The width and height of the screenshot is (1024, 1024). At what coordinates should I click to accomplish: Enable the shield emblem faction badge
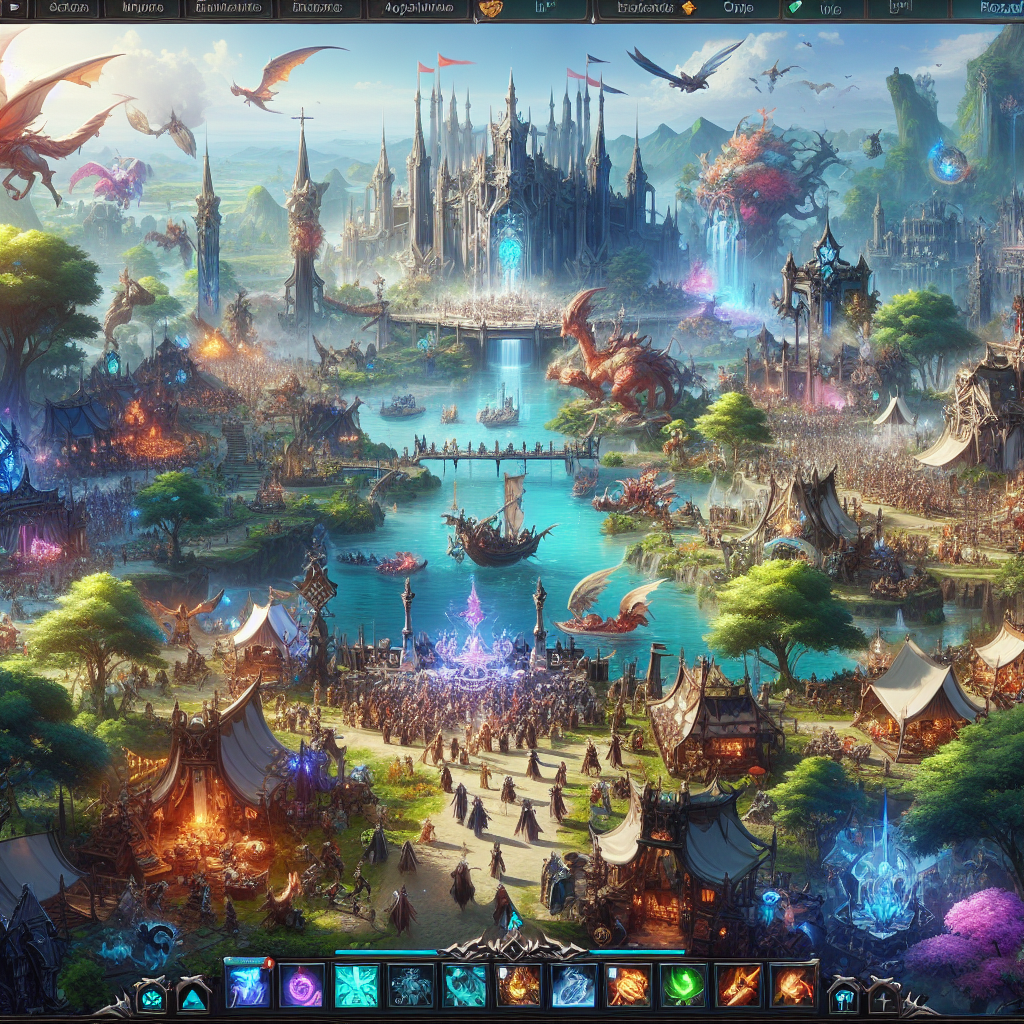488,10
